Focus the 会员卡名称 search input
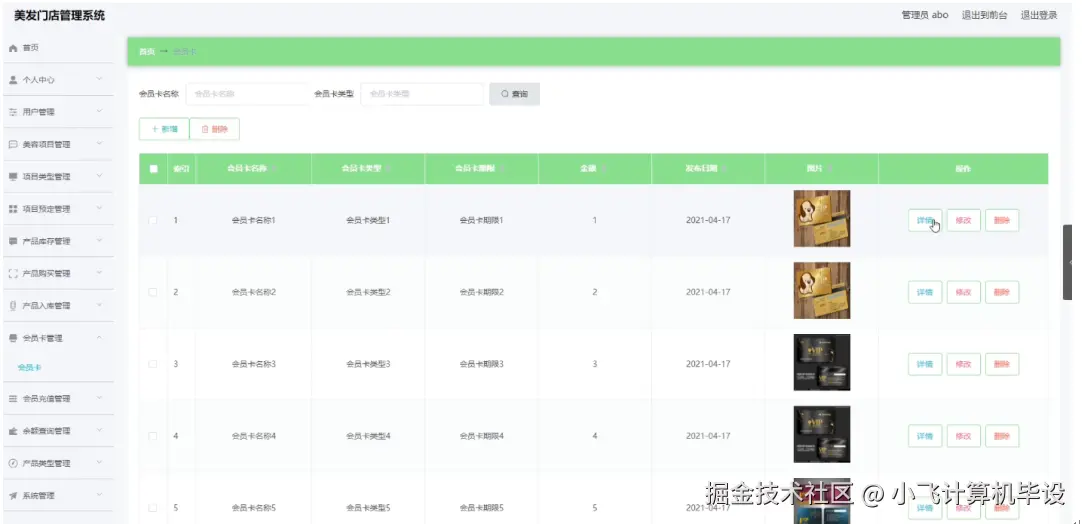1082x524 pixels. tap(247, 94)
